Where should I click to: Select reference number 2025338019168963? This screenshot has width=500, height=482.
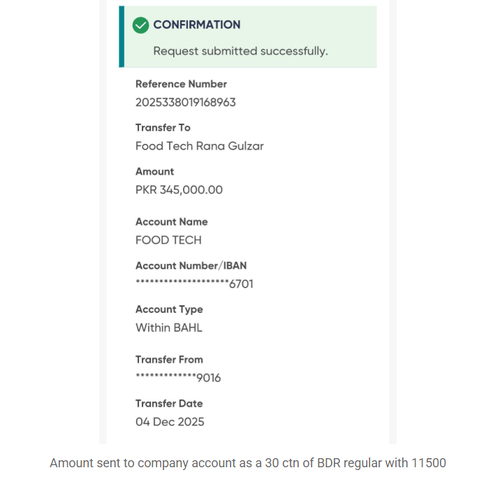coord(186,102)
